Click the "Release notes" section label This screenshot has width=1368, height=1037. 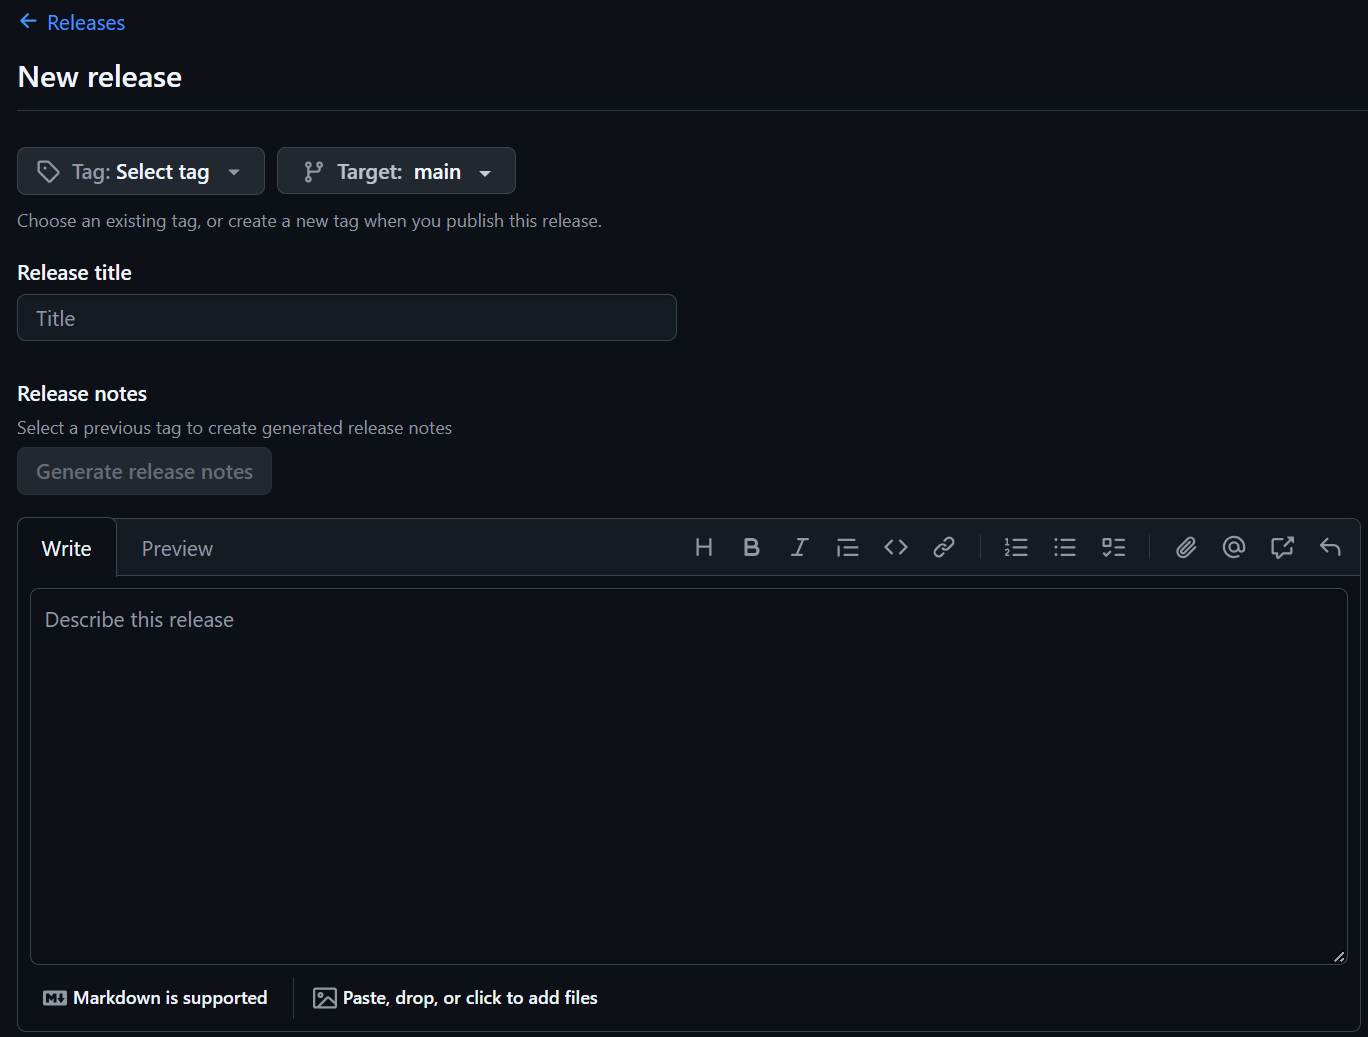pos(82,394)
